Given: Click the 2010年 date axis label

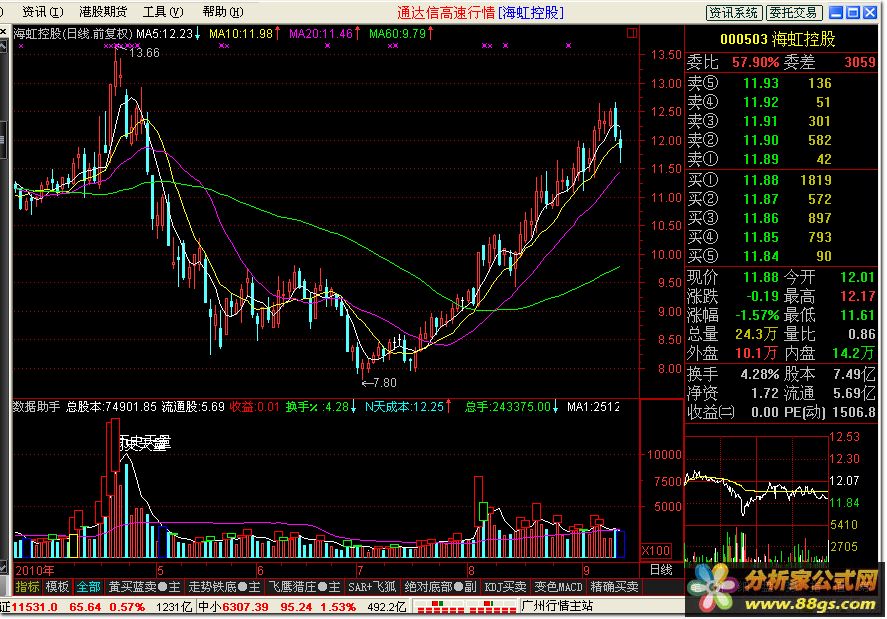Looking at the screenshot, I should click(34, 570).
